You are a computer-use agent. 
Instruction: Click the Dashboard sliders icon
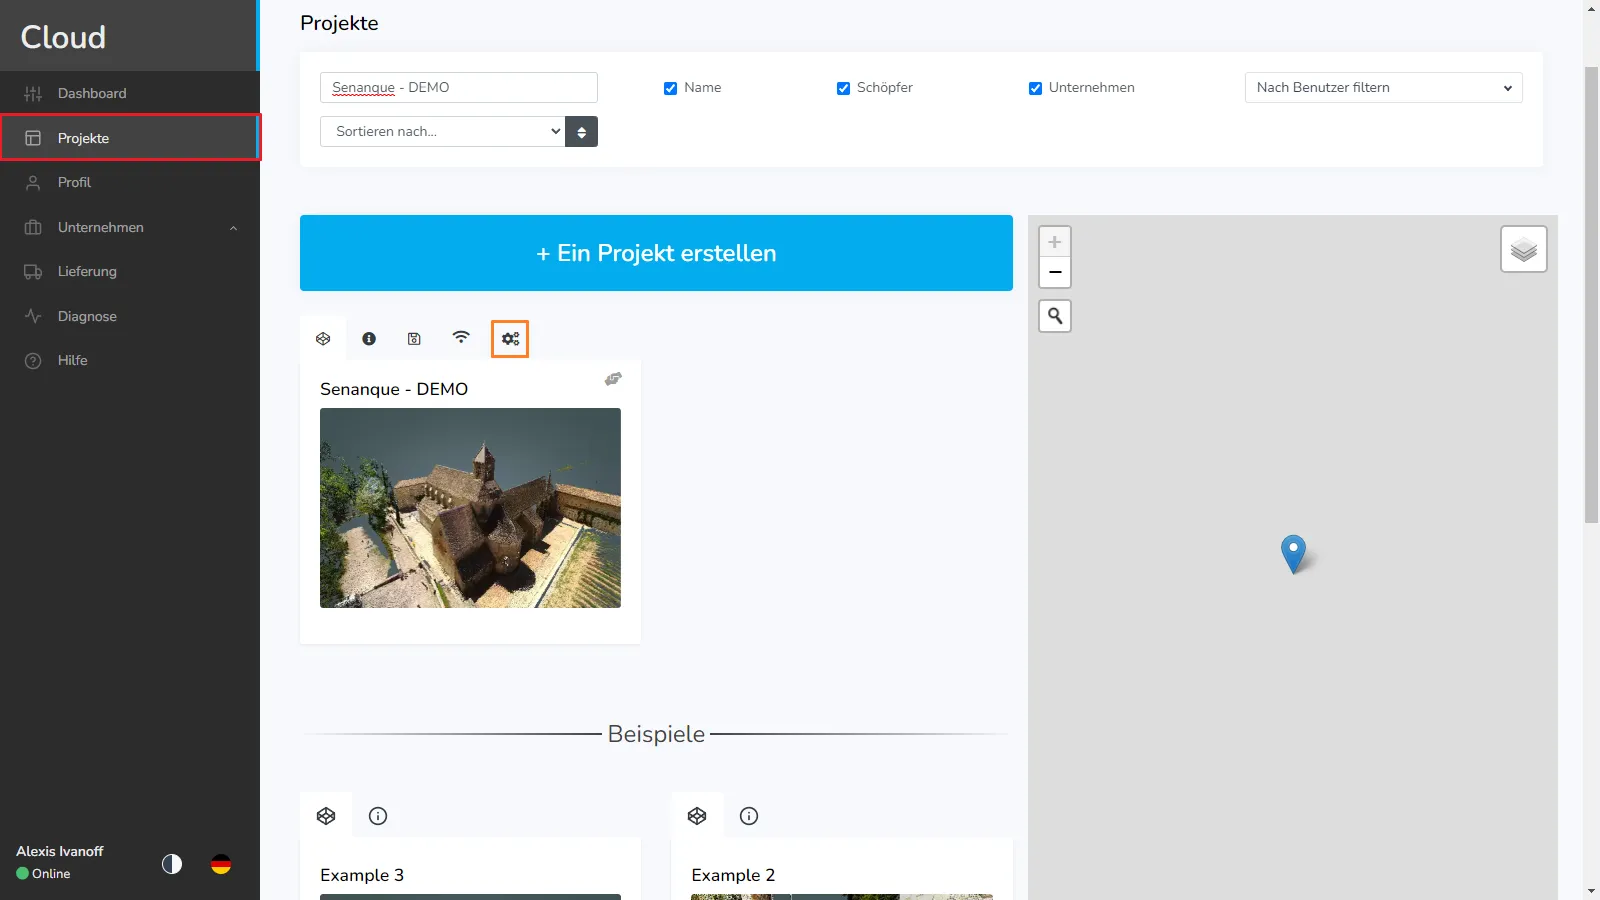(33, 93)
